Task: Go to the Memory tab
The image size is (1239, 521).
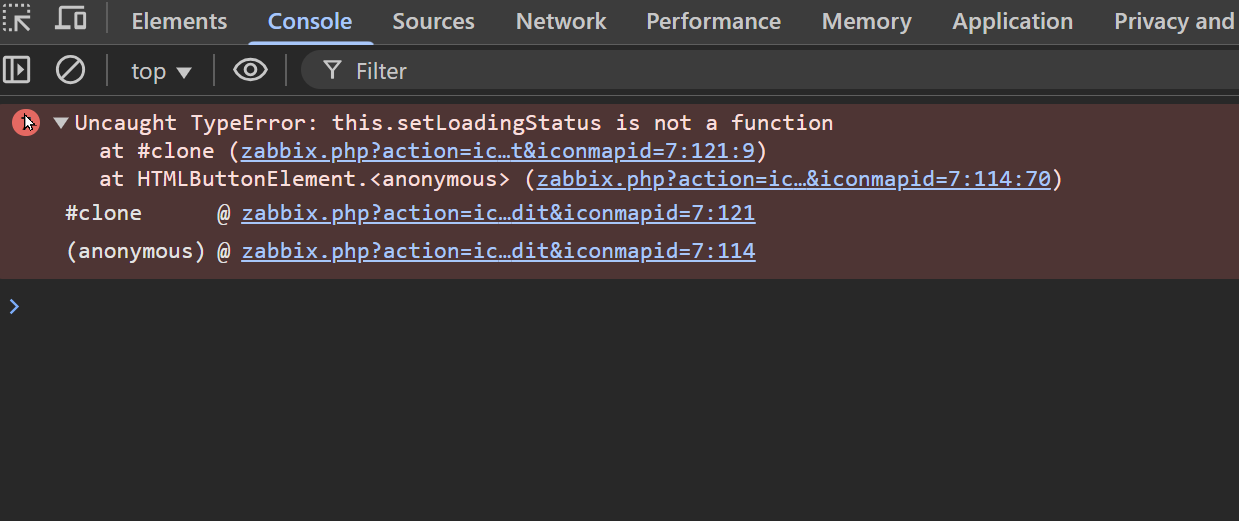Action: [x=866, y=21]
